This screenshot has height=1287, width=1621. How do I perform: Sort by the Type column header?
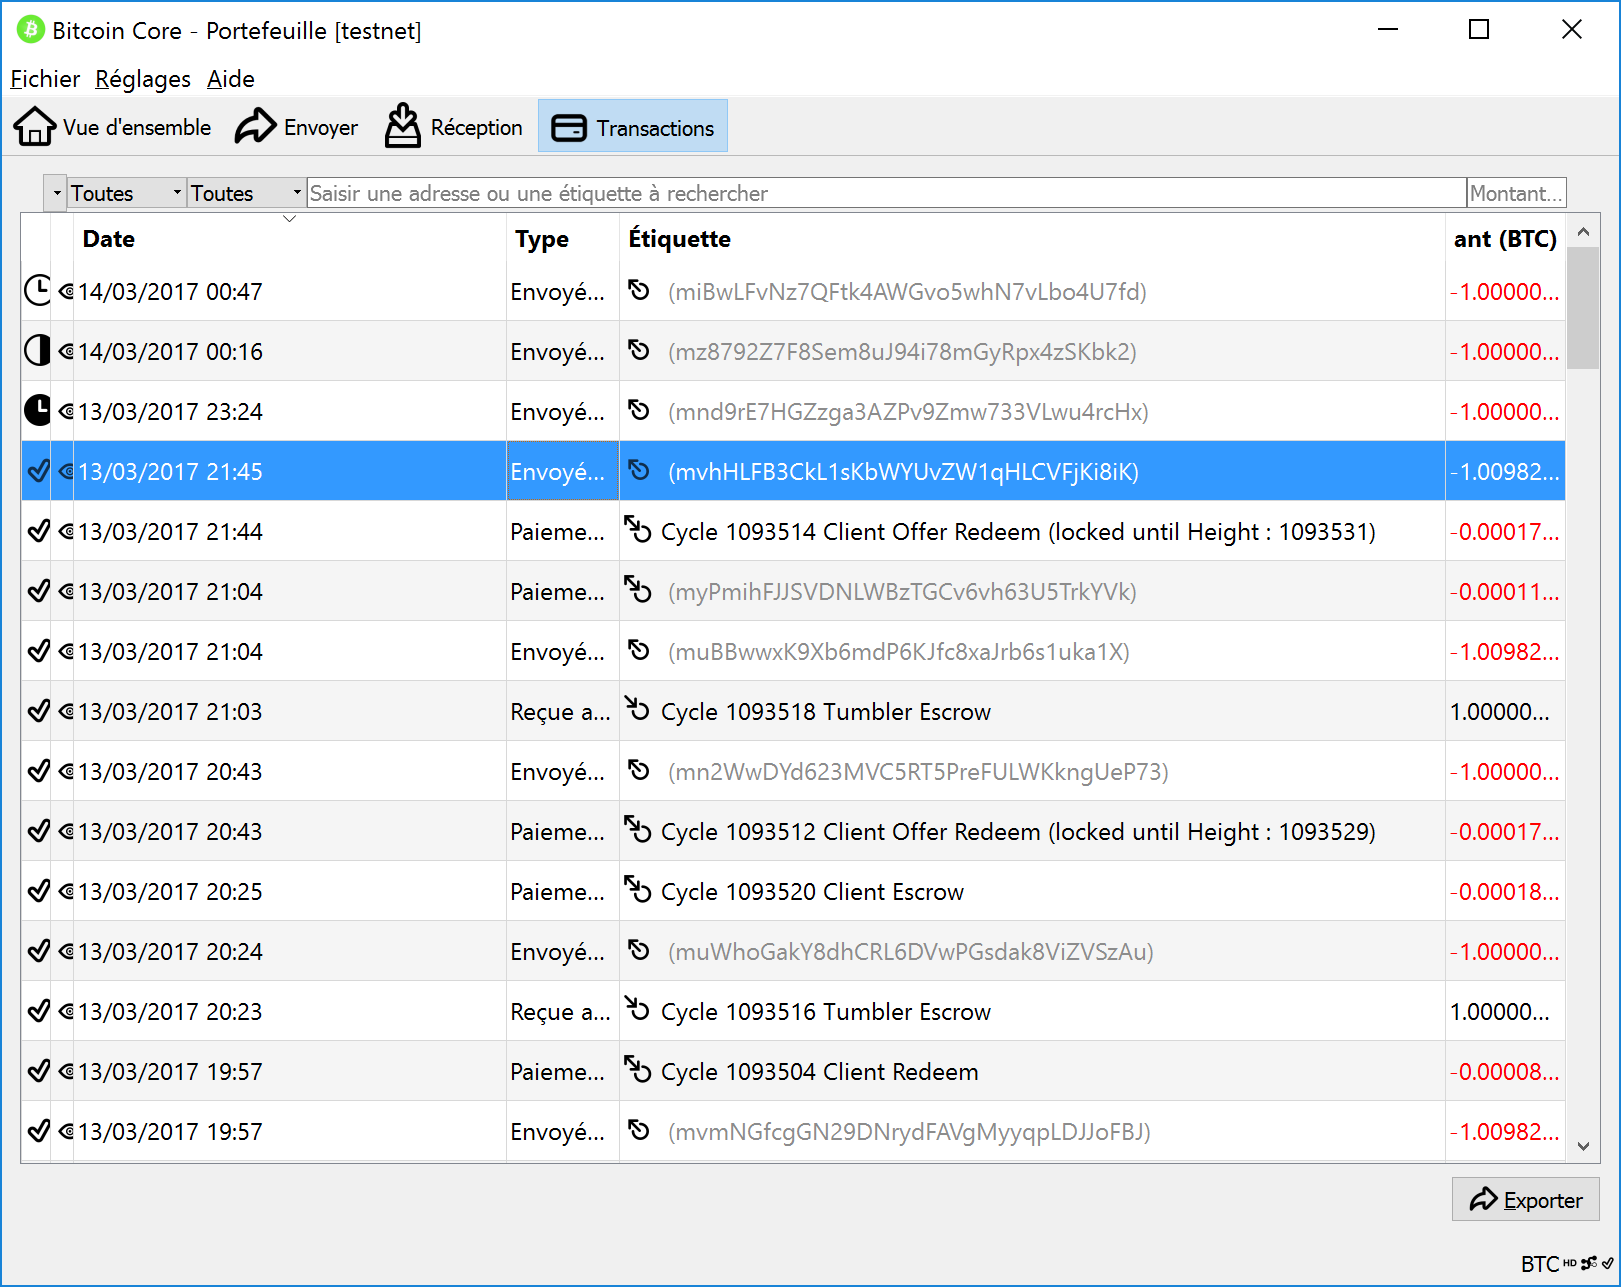pyautogui.click(x=563, y=239)
